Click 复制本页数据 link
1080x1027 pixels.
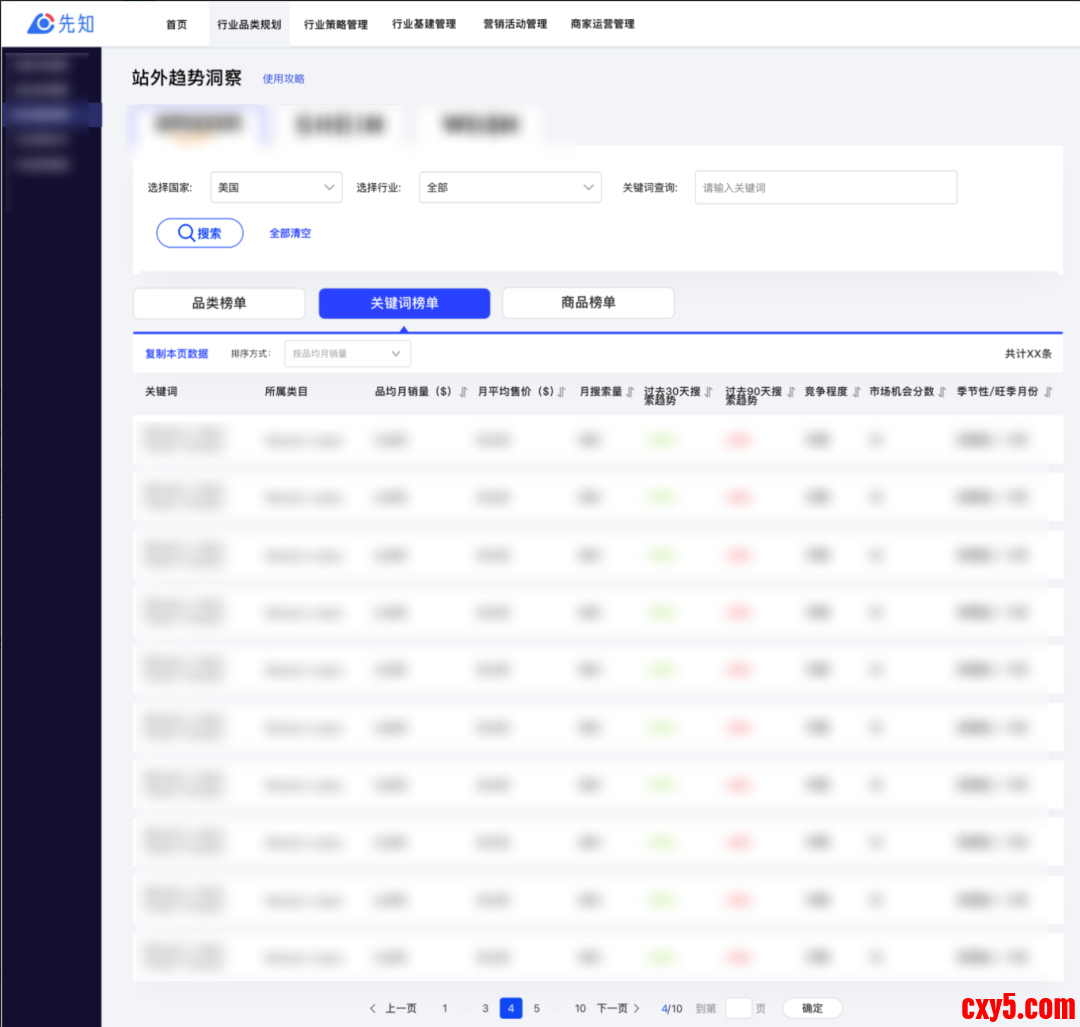coord(177,353)
